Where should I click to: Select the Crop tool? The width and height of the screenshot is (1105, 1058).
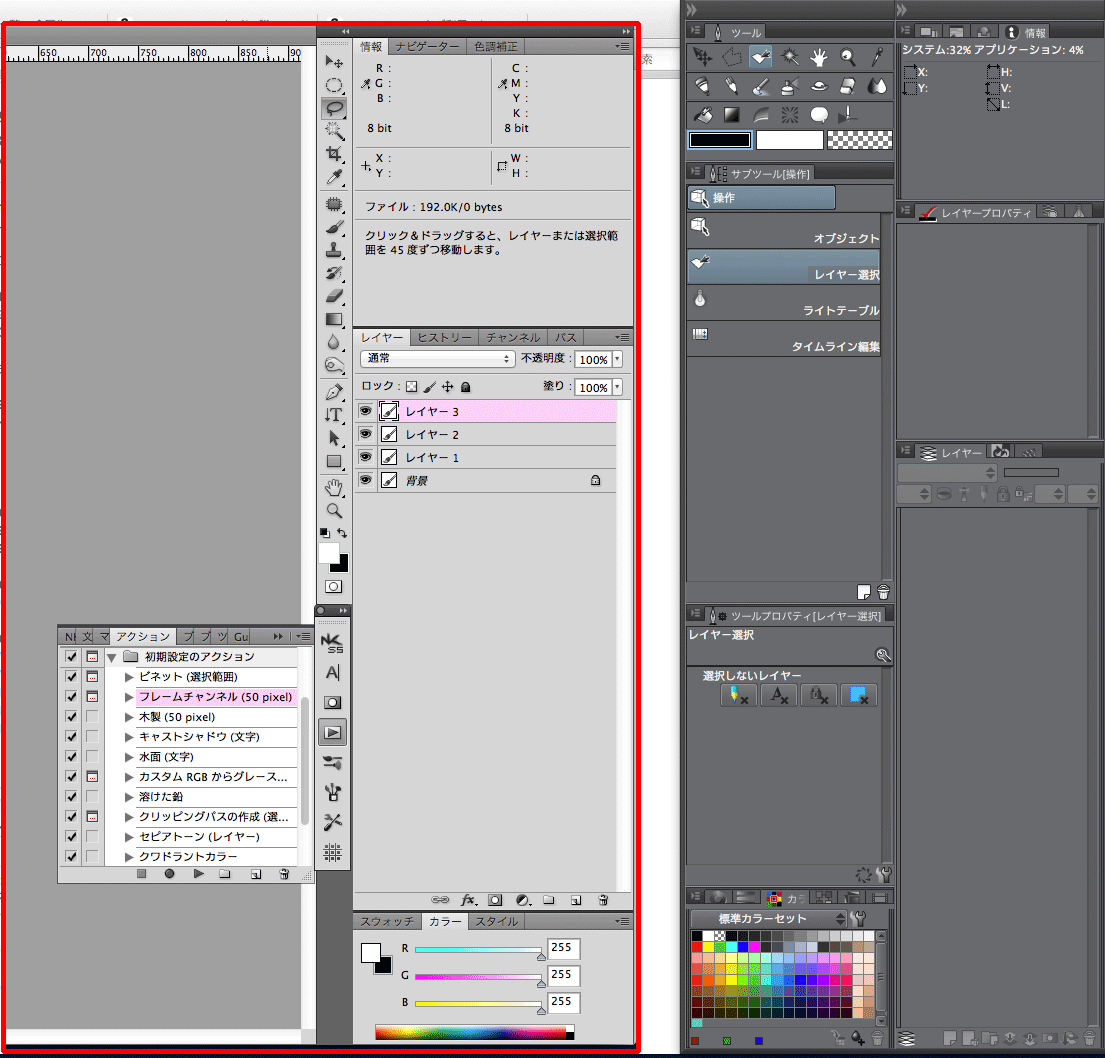[x=334, y=154]
